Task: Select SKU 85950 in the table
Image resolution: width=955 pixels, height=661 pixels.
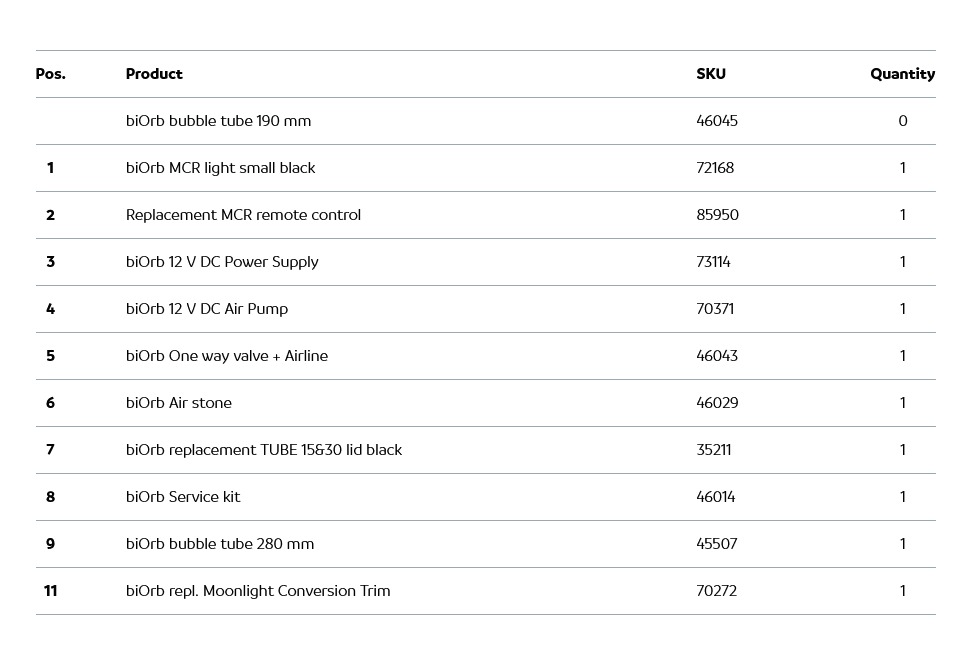Action: click(x=717, y=215)
